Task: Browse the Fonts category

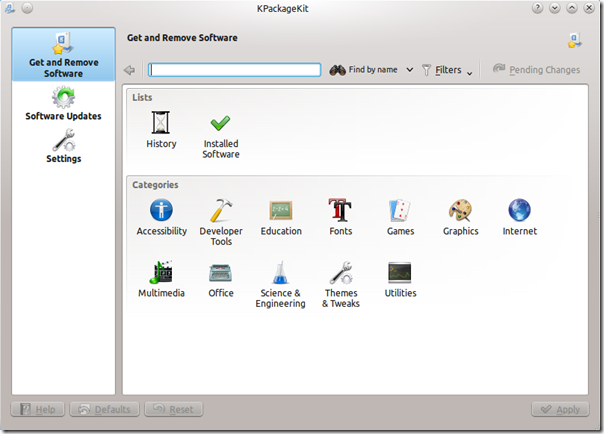Action: (340, 213)
